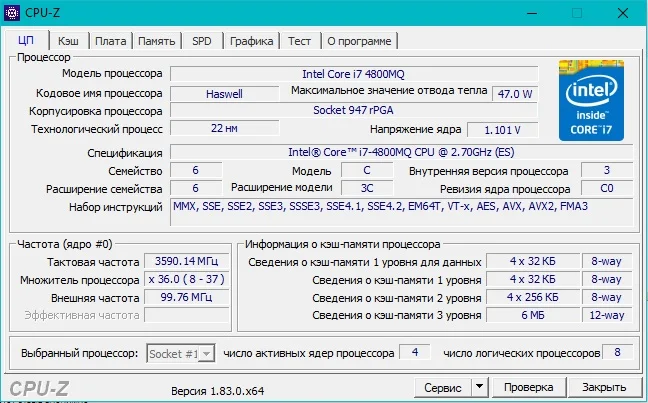Click the i7-4800MQ CPU @ 2.70GHz specification field
The height and width of the screenshot is (403, 648).
pyautogui.click(x=401, y=152)
